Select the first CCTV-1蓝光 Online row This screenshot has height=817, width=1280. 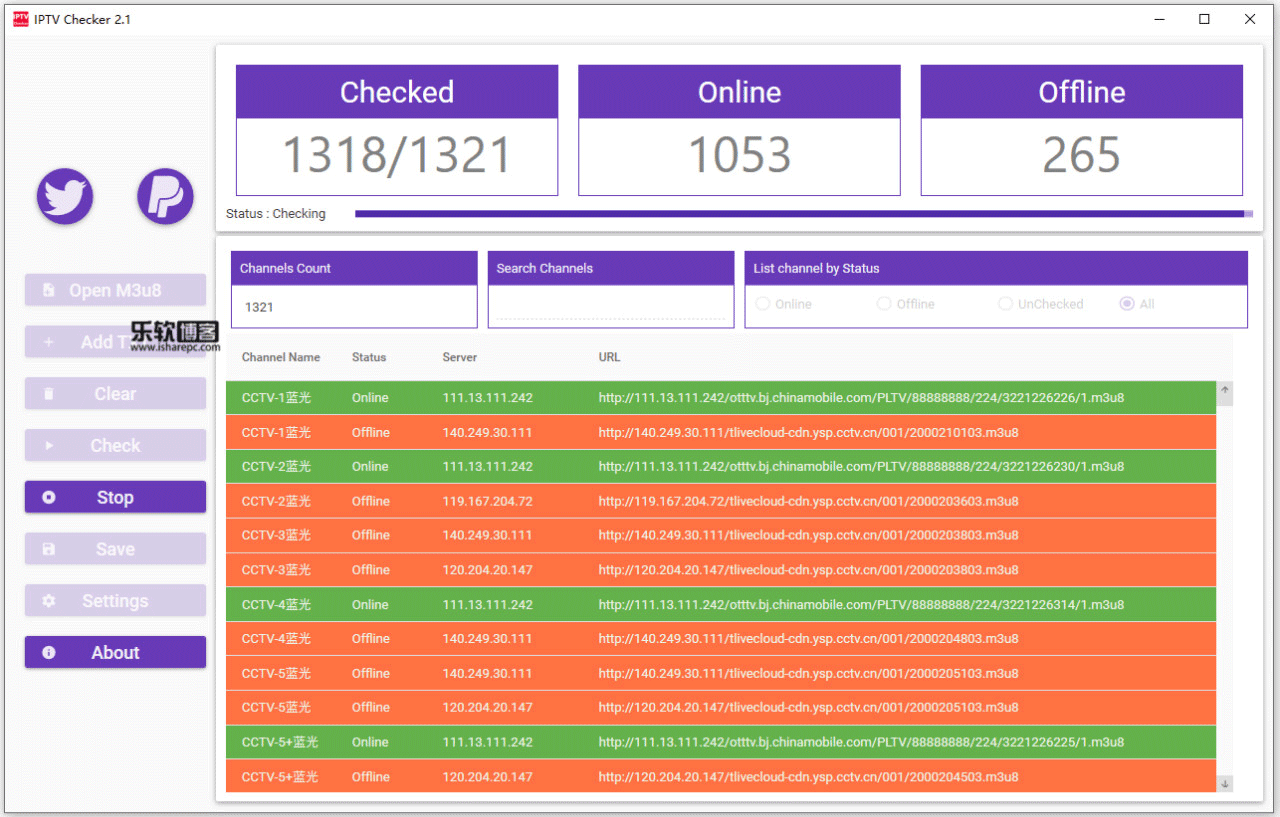[721, 398]
